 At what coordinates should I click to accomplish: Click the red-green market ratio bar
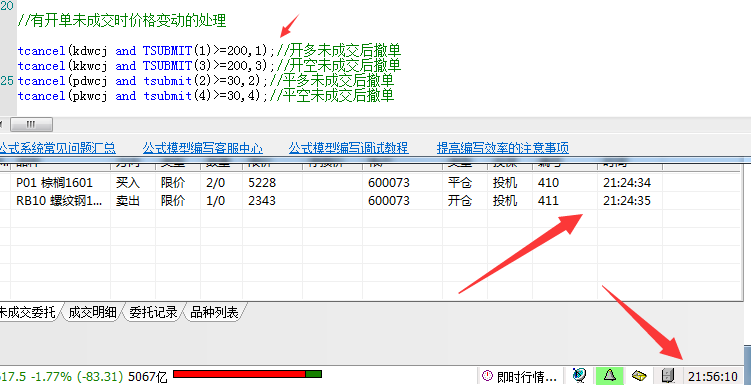(x=247, y=374)
